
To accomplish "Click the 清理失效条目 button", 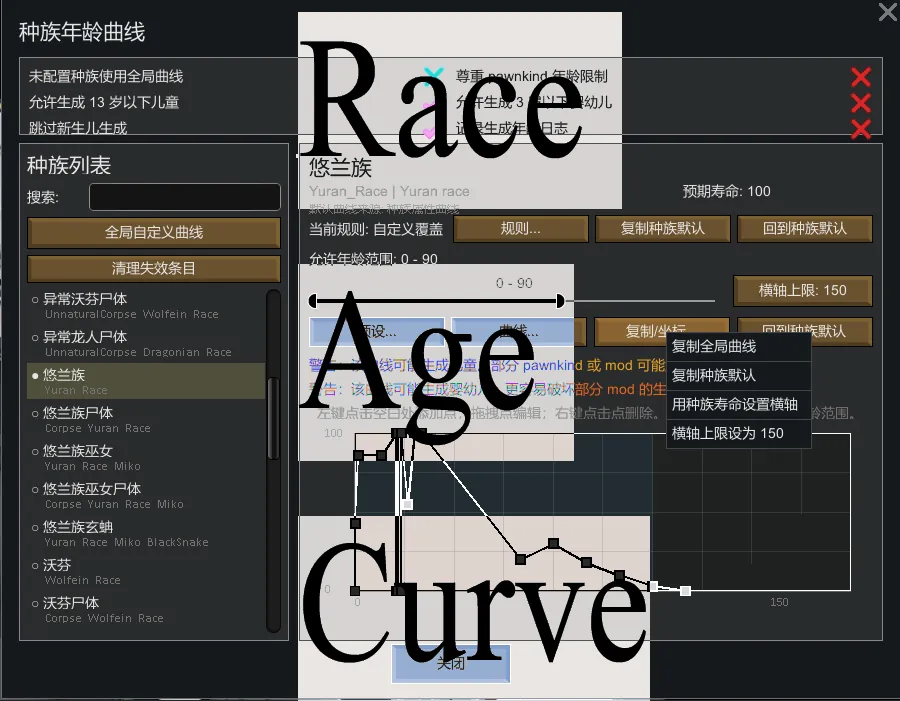I will [x=154, y=269].
